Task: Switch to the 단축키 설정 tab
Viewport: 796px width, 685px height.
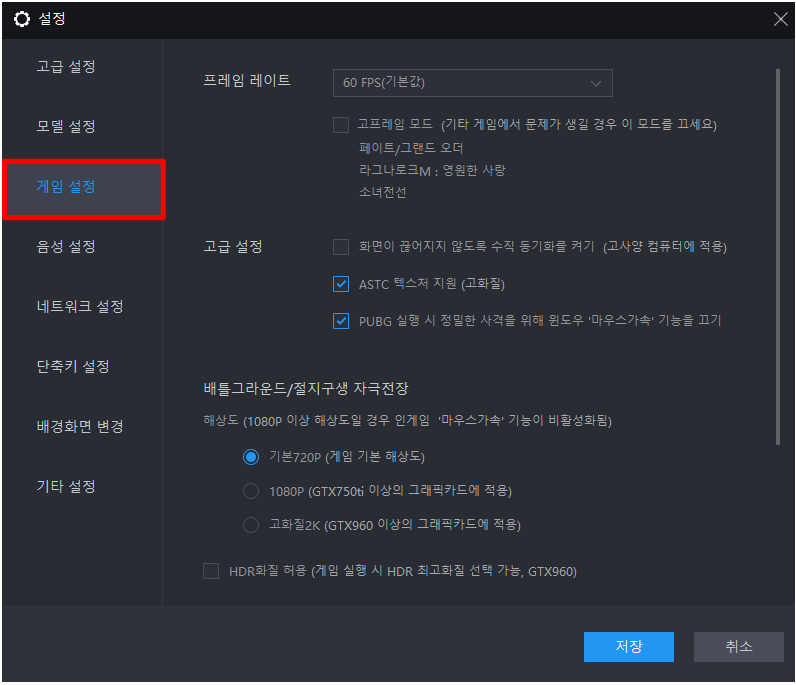Action: [73, 367]
